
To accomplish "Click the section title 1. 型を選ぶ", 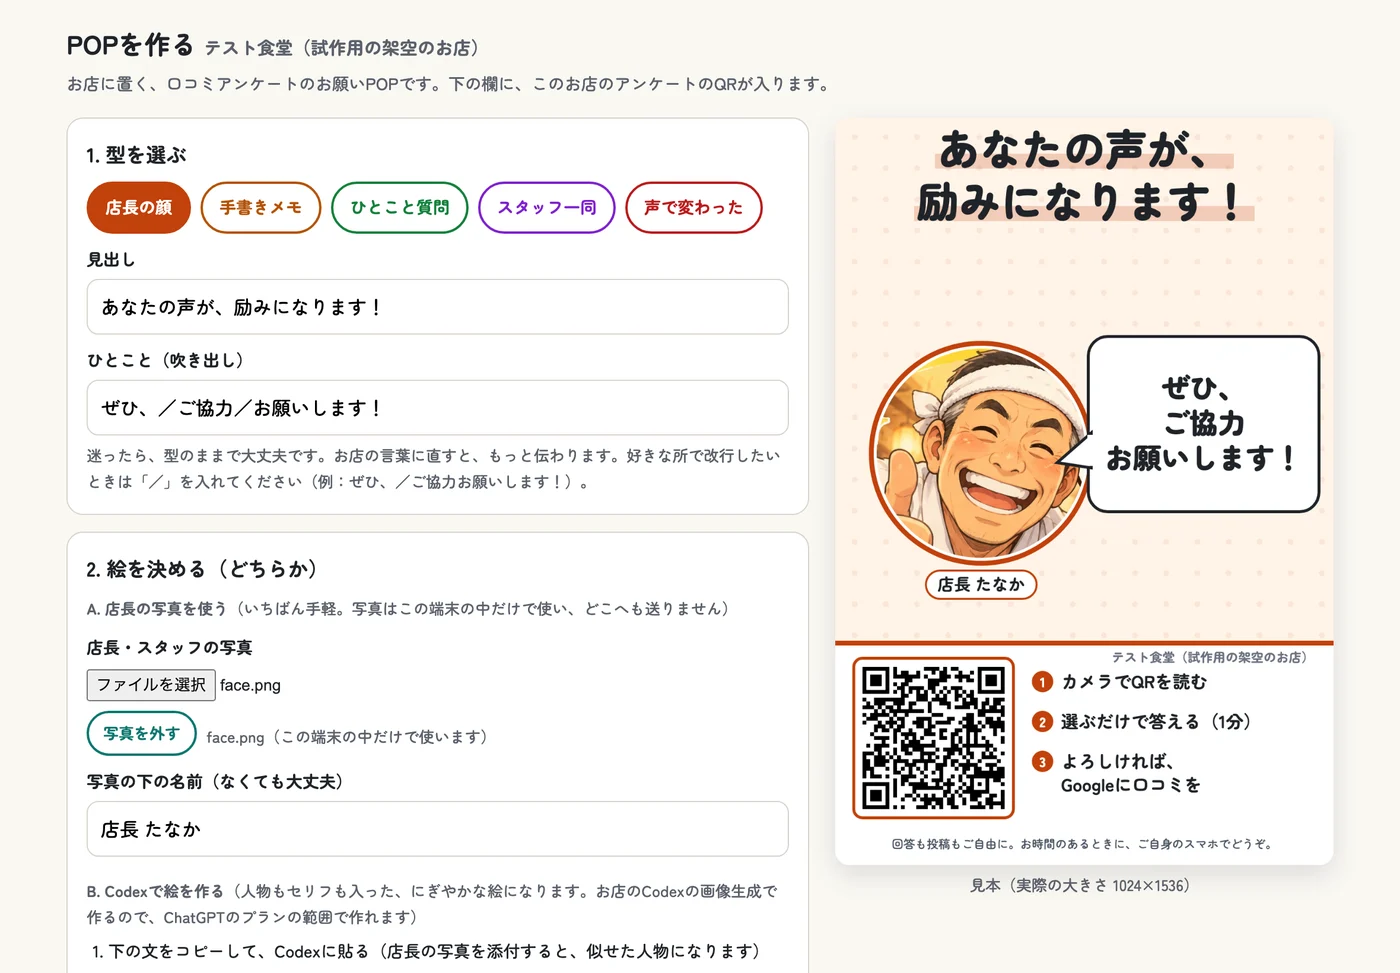I will tap(136, 155).
